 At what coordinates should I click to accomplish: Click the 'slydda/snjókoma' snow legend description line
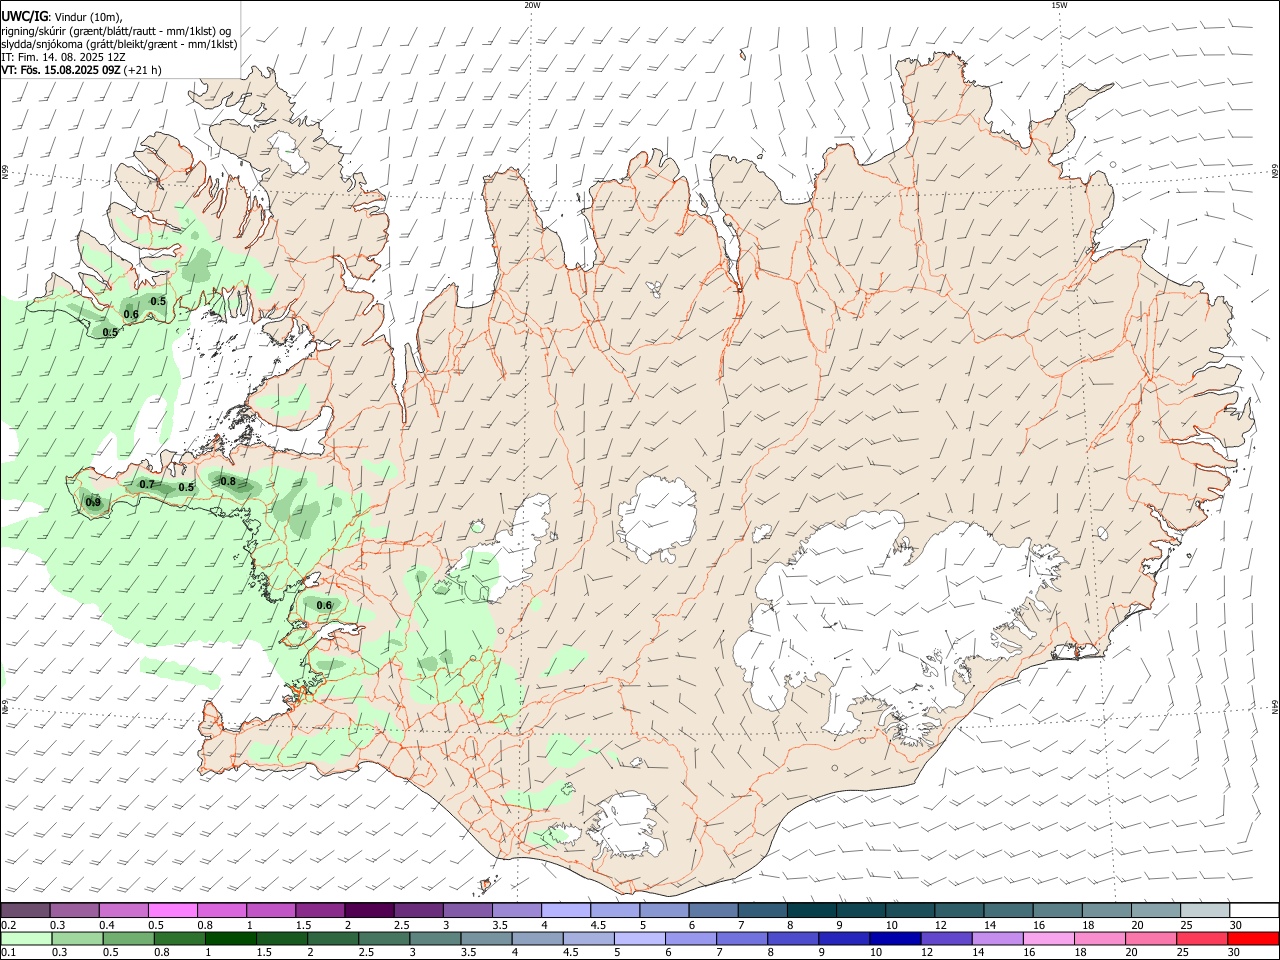(119, 44)
